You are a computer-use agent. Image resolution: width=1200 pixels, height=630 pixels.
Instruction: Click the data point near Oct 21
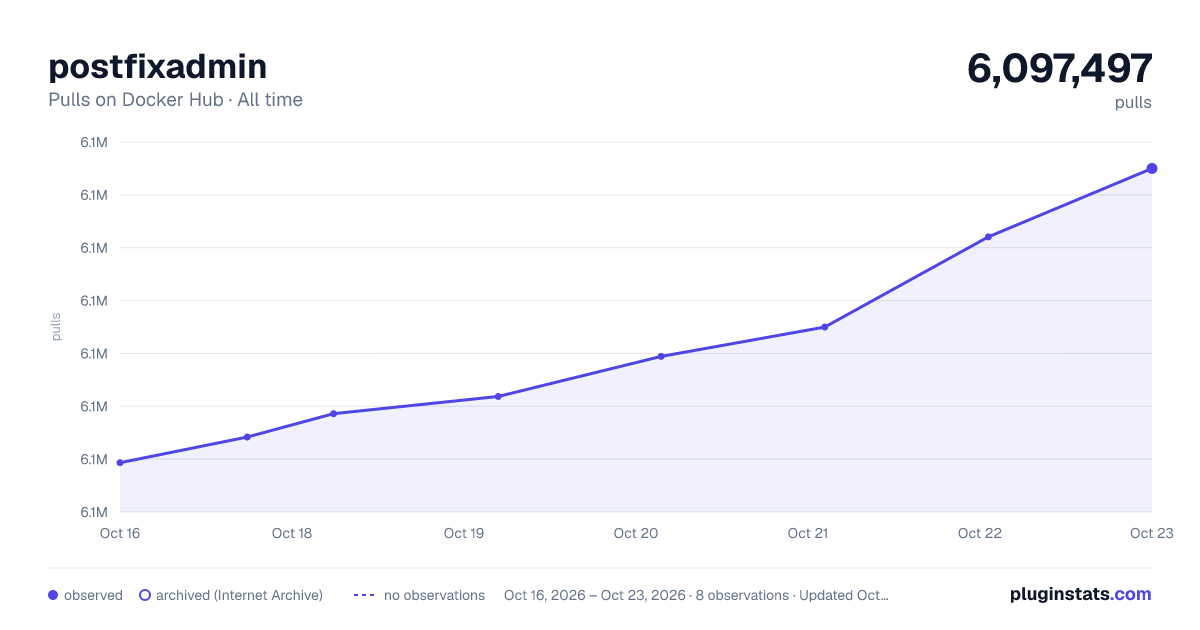coord(825,327)
